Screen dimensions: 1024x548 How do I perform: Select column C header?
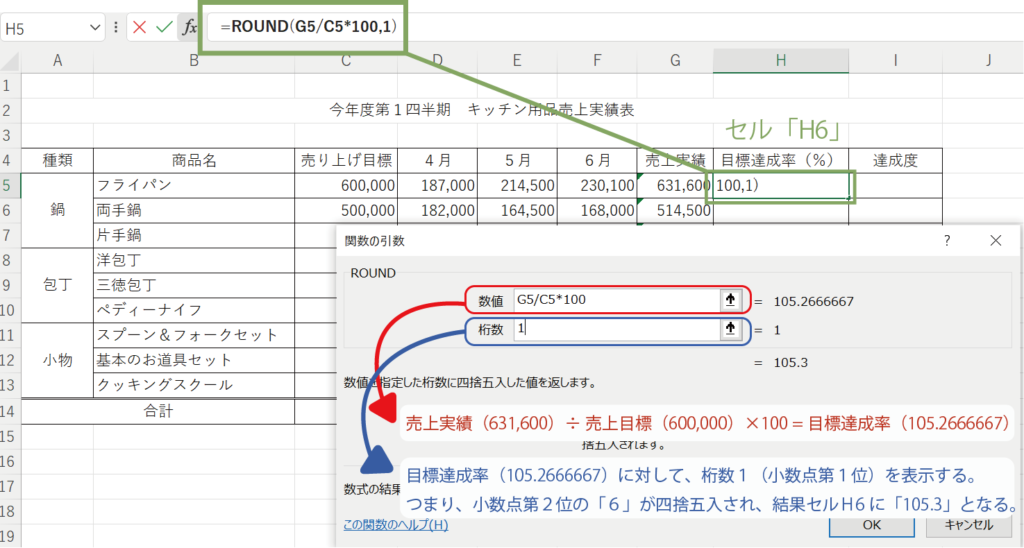point(346,61)
